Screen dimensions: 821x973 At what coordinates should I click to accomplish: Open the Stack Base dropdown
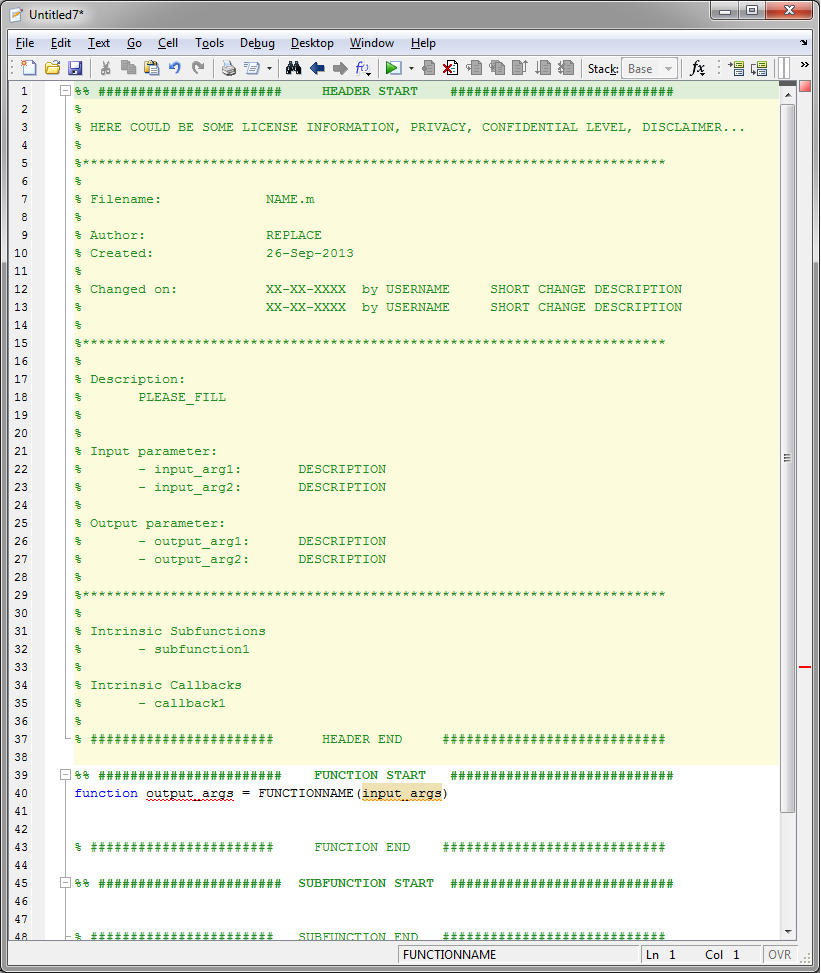click(649, 68)
